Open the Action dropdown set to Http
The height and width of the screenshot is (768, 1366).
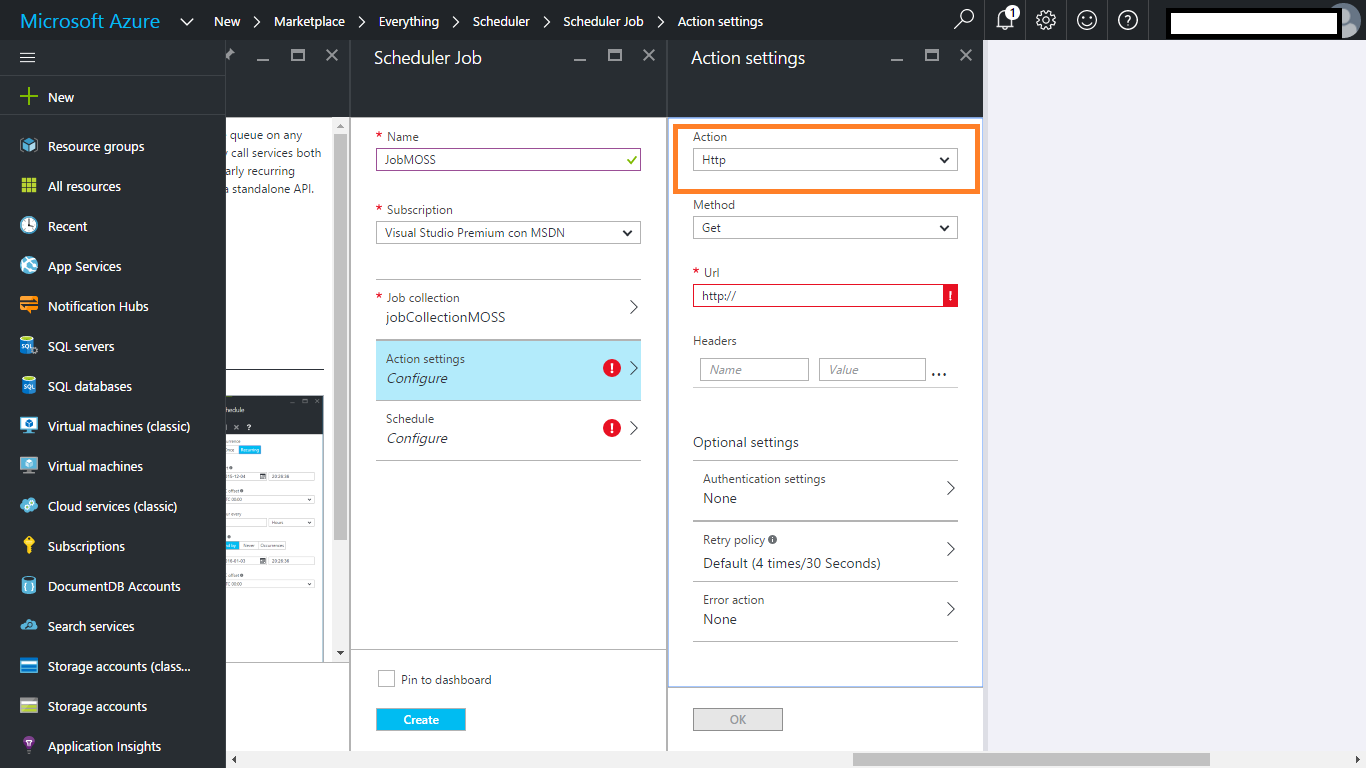click(x=824, y=160)
